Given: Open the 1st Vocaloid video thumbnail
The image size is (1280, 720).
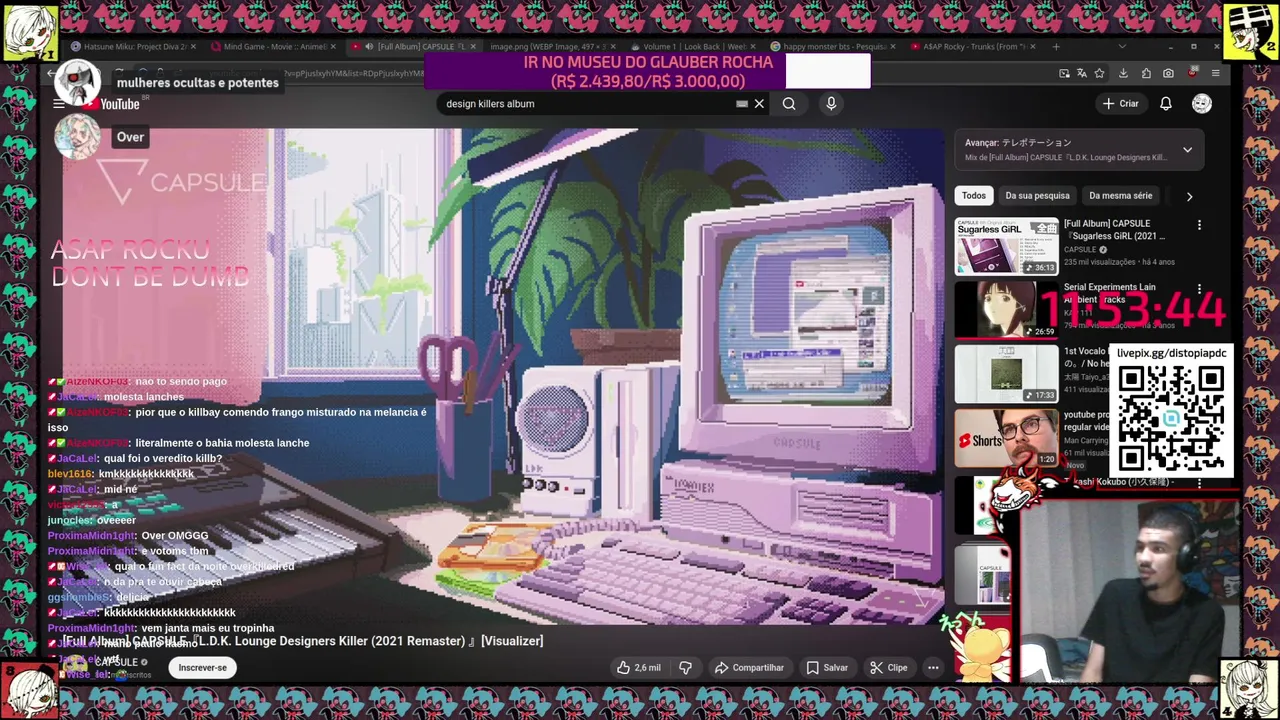Looking at the screenshot, I should click(x=1006, y=374).
